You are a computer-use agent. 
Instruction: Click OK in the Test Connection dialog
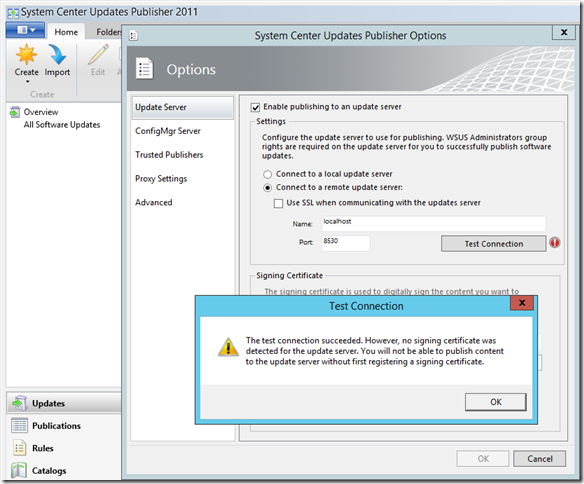[x=496, y=402]
